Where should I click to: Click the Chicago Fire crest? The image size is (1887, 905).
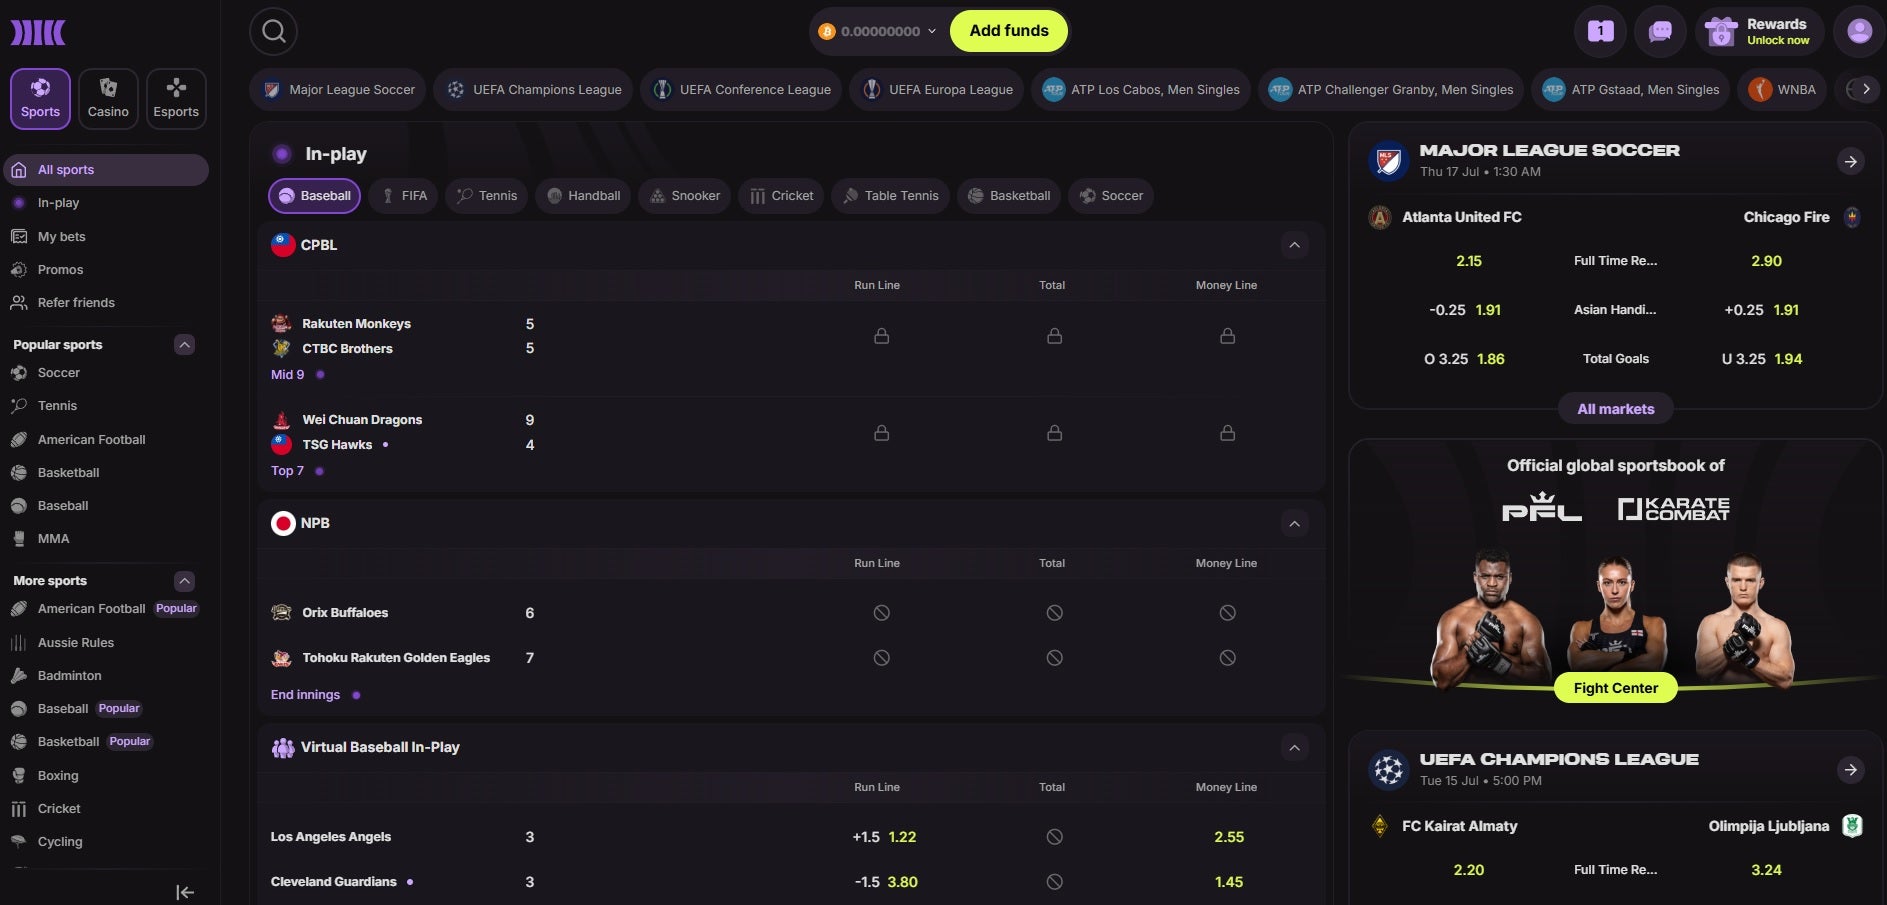click(x=1852, y=217)
